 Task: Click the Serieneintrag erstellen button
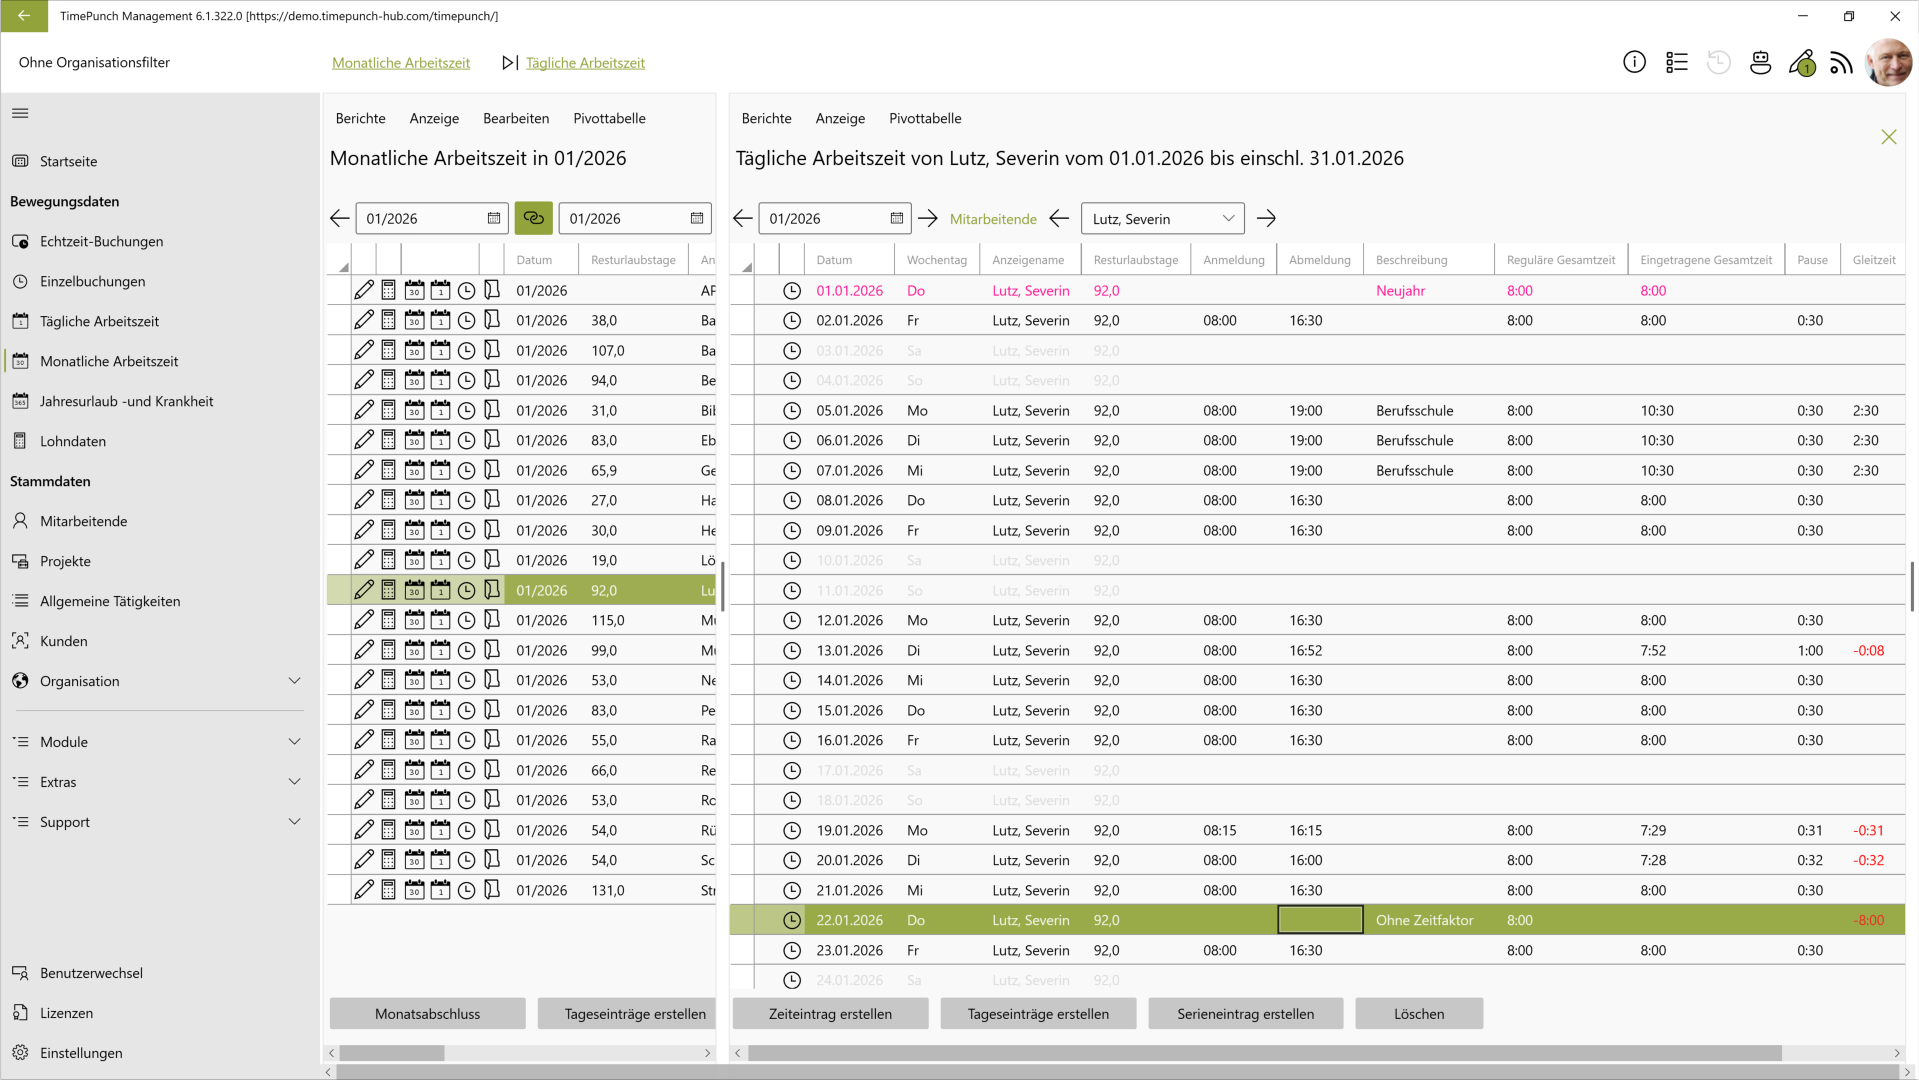tap(1245, 1013)
